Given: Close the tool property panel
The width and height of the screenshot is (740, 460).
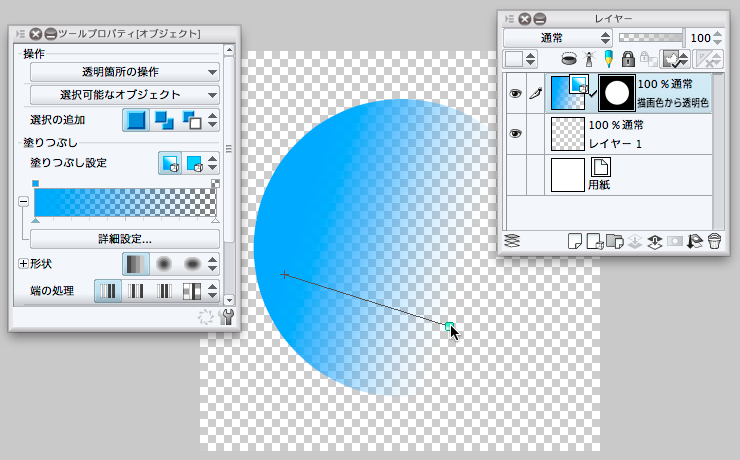Looking at the screenshot, I should [x=35, y=34].
